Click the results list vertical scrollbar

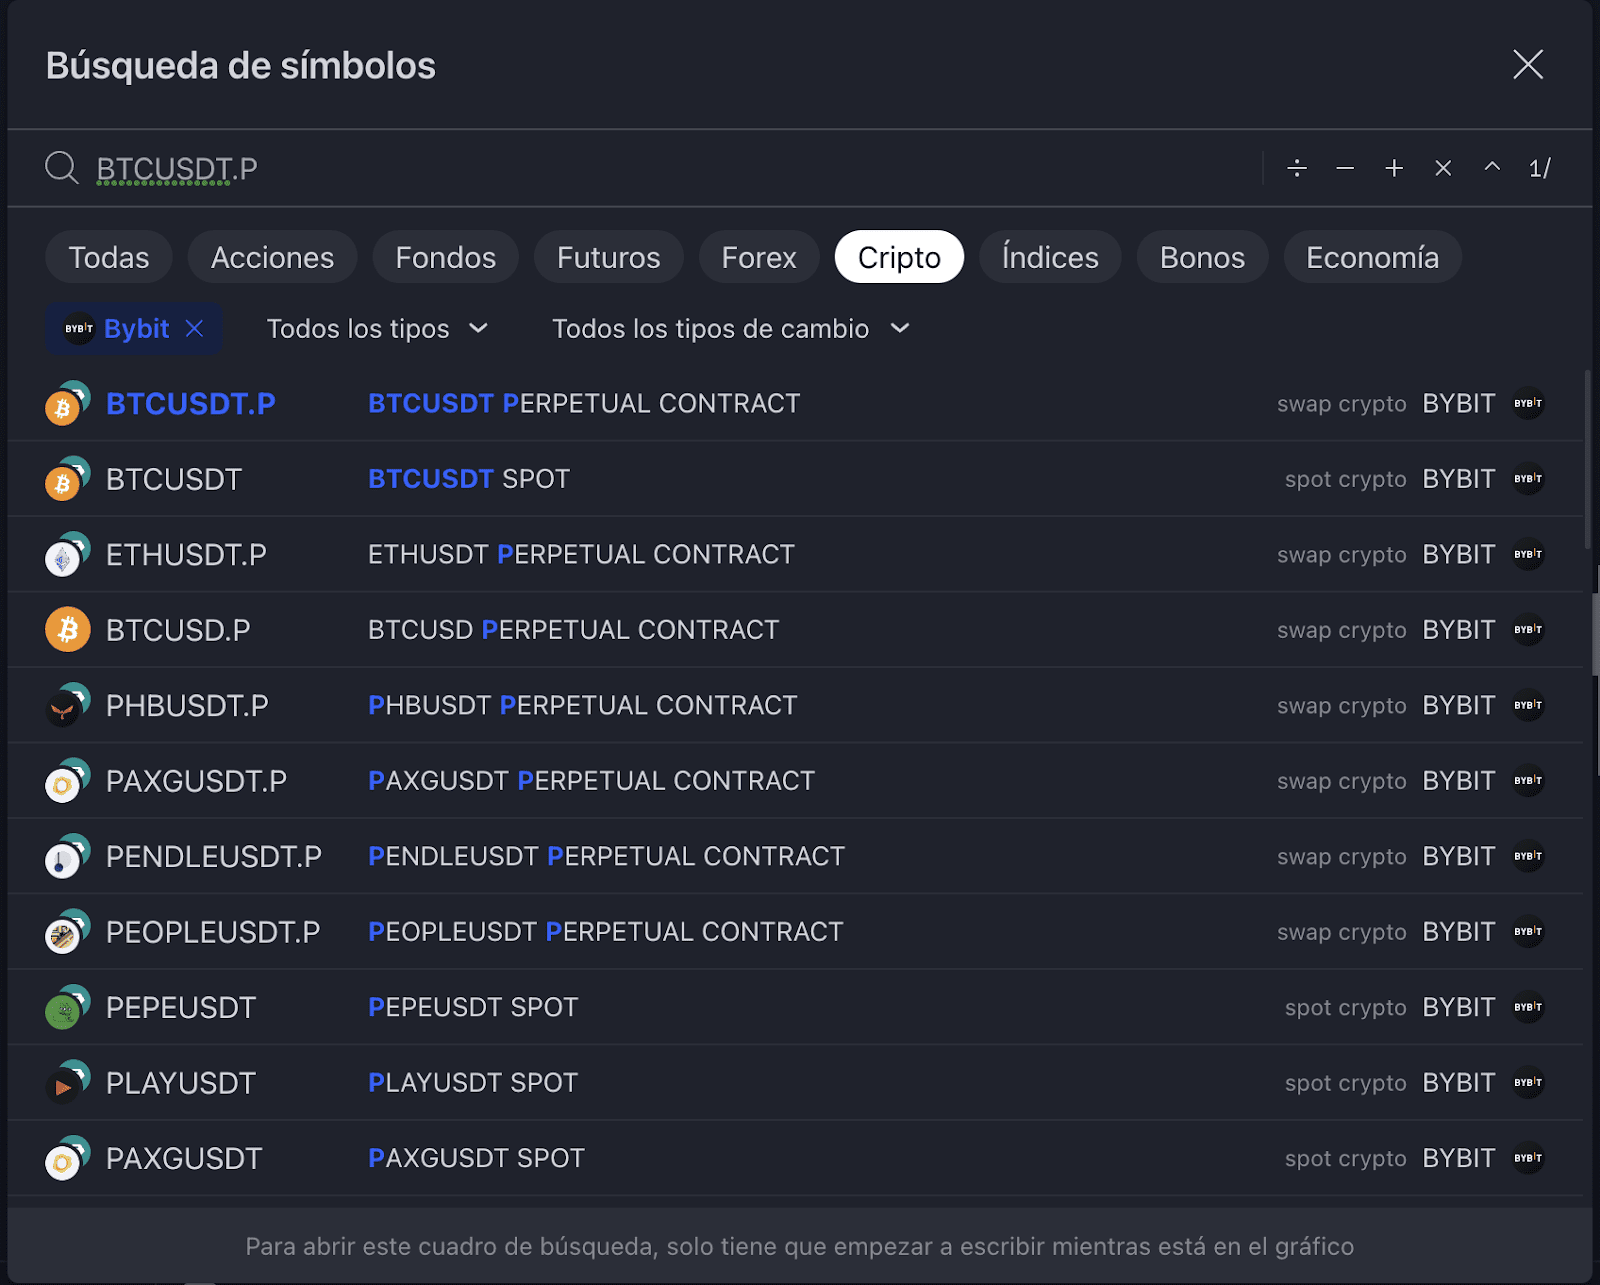click(x=1588, y=459)
